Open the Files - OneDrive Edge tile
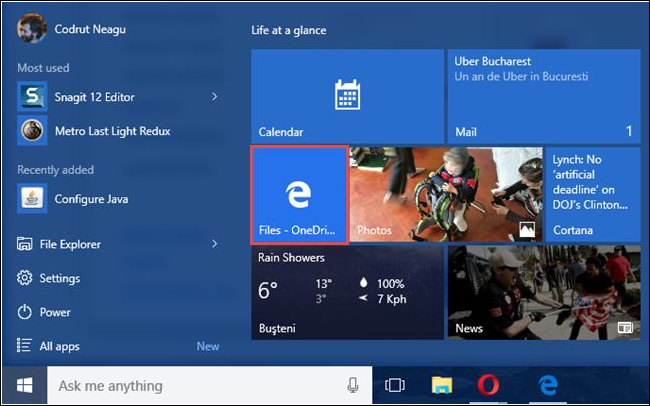The height and width of the screenshot is (406, 650). pyautogui.click(x=299, y=194)
